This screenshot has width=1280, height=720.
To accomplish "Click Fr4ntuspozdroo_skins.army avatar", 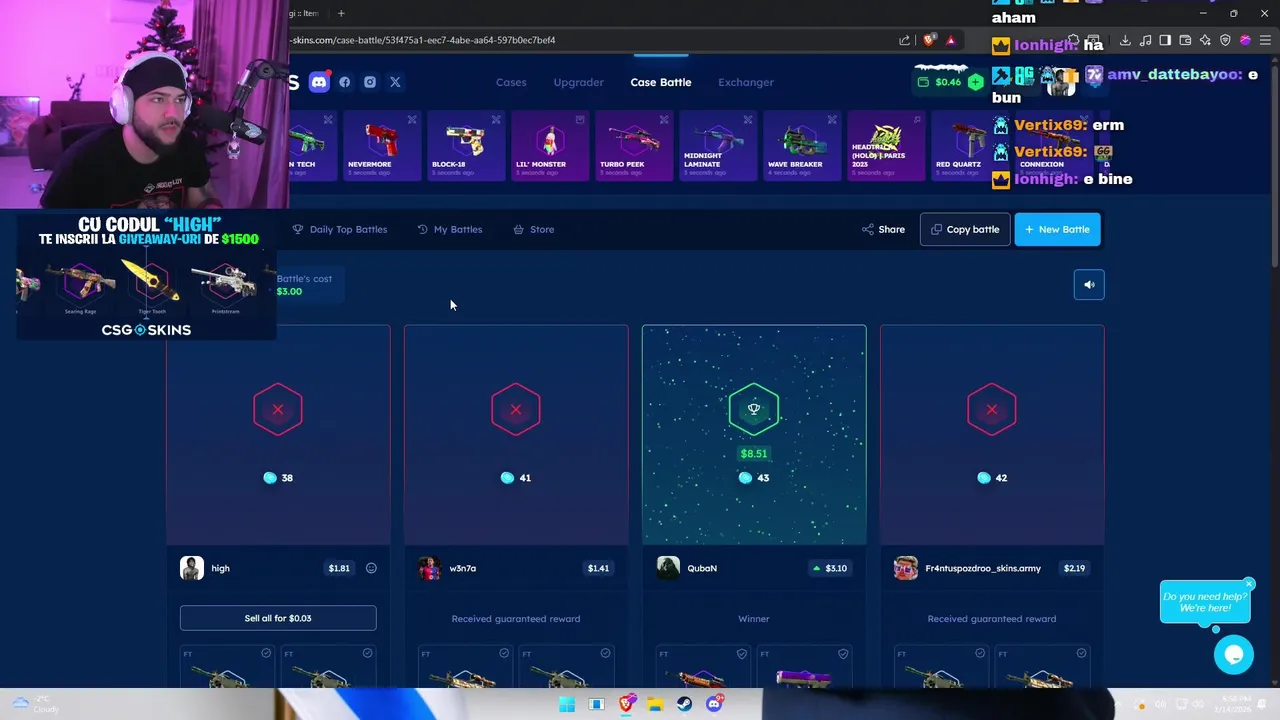I will click(x=906, y=568).
